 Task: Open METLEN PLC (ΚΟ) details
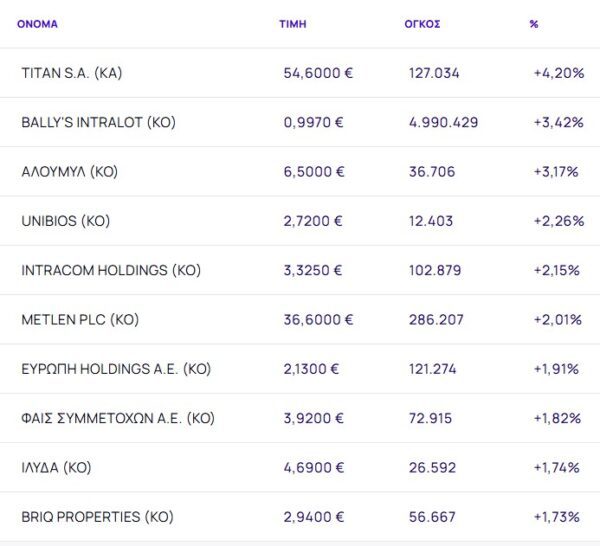pyautogui.click(x=79, y=319)
